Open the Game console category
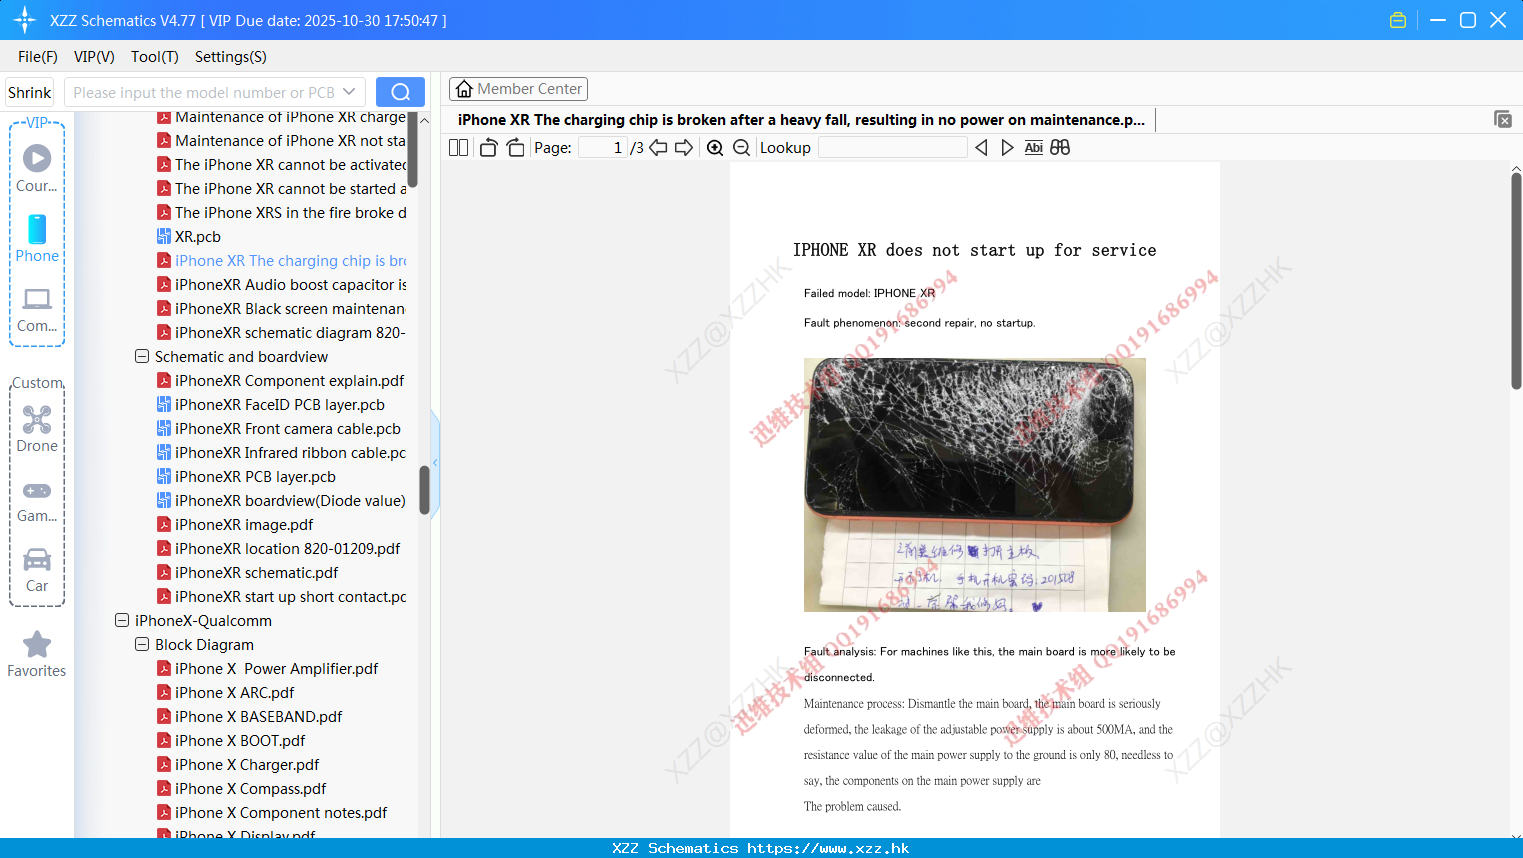1523x858 pixels. click(x=37, y=501)
